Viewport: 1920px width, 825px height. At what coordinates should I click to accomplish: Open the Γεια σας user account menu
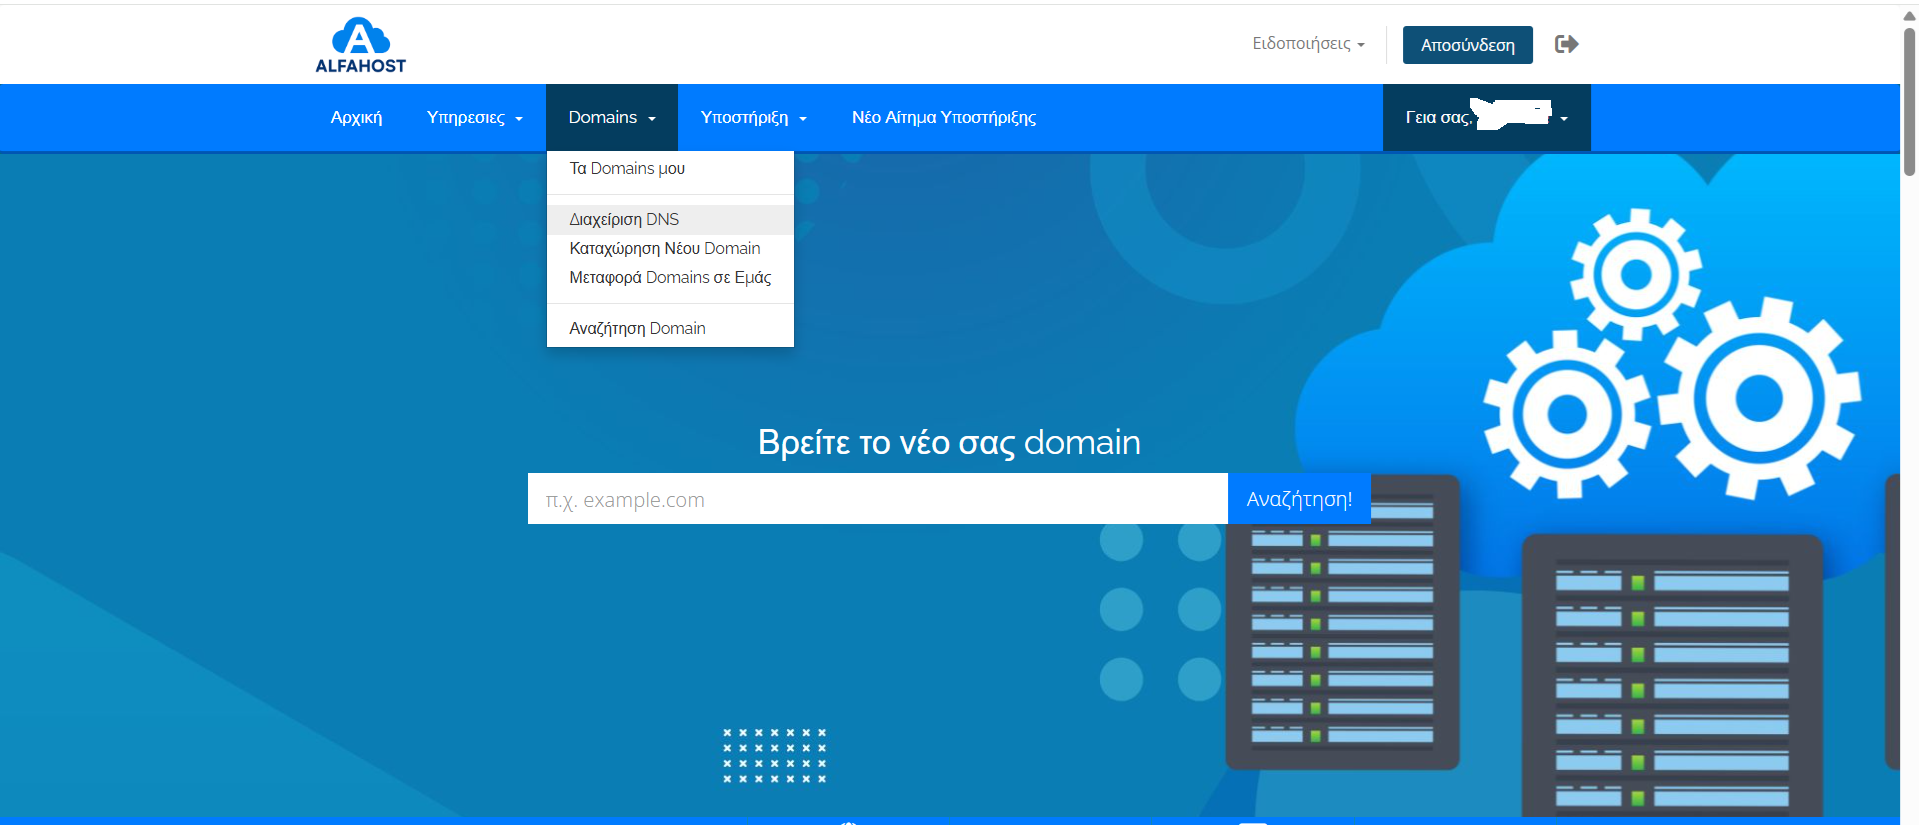(1486, 118)
